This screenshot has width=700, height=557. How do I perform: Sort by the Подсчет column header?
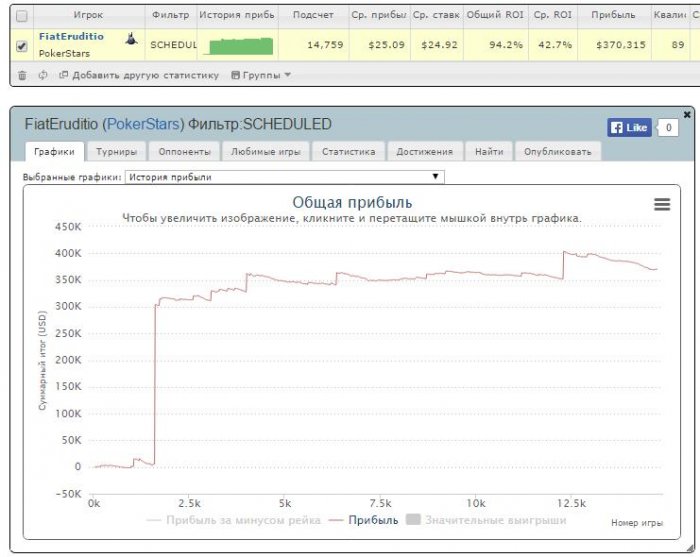click(x=313, y=15)
